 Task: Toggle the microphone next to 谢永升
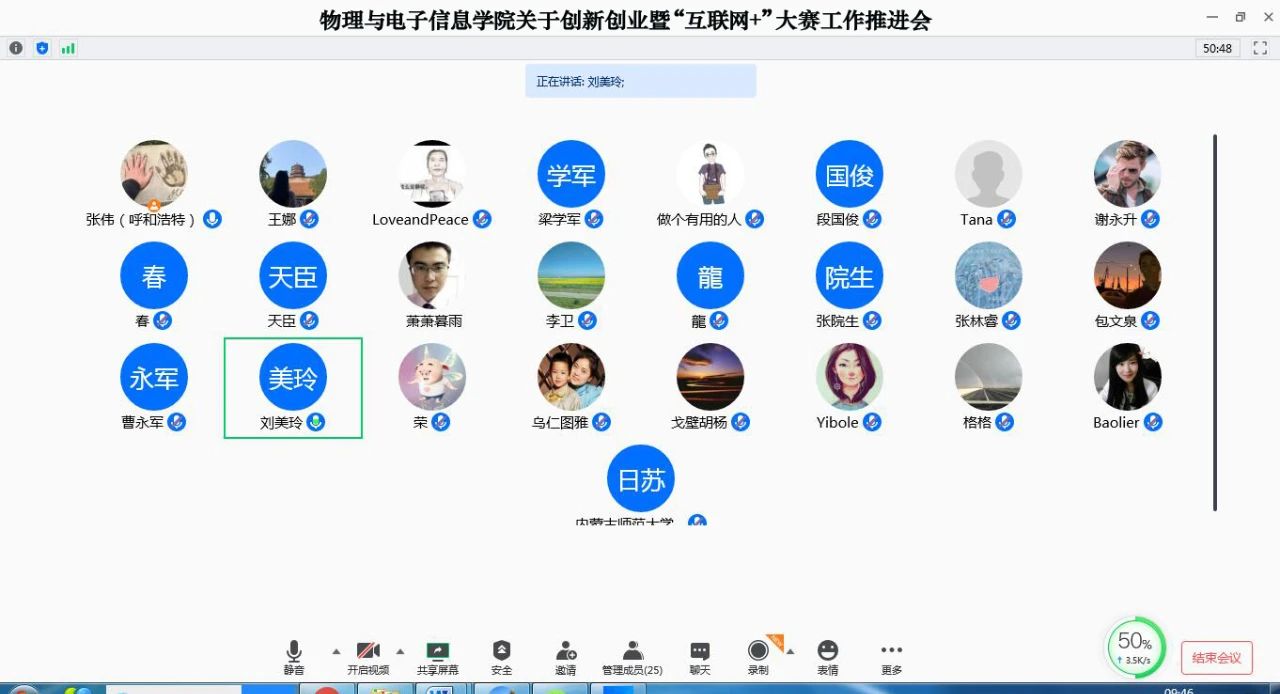point(1150,219)
